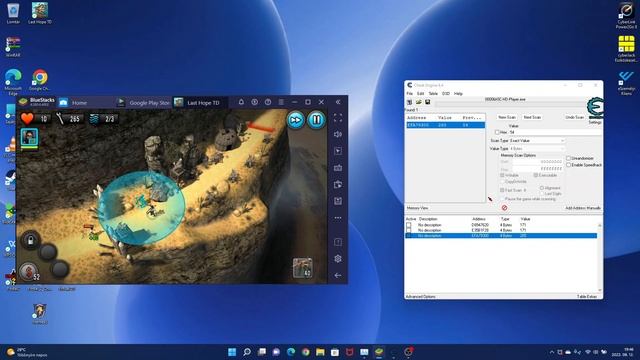The height and width of the screenshot is (360, 640).
Task: Toggle BlueStacks fullscreen mode
Action: [338, 118]
